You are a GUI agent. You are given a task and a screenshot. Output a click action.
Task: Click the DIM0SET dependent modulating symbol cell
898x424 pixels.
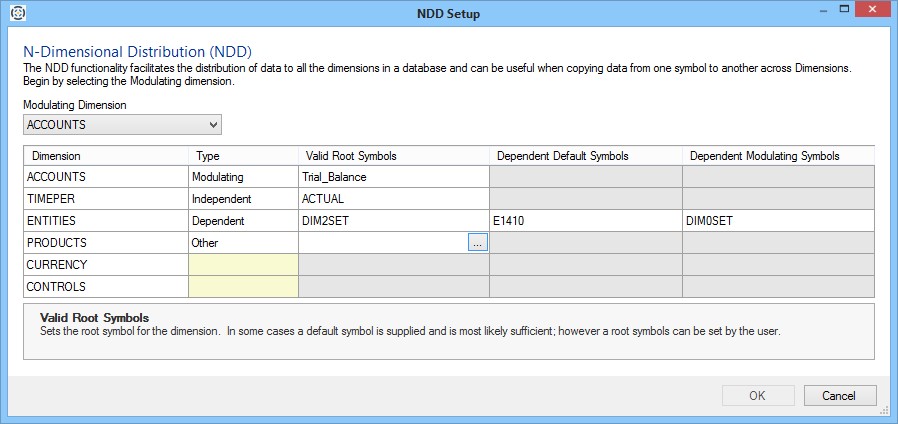tap(778, 221)
